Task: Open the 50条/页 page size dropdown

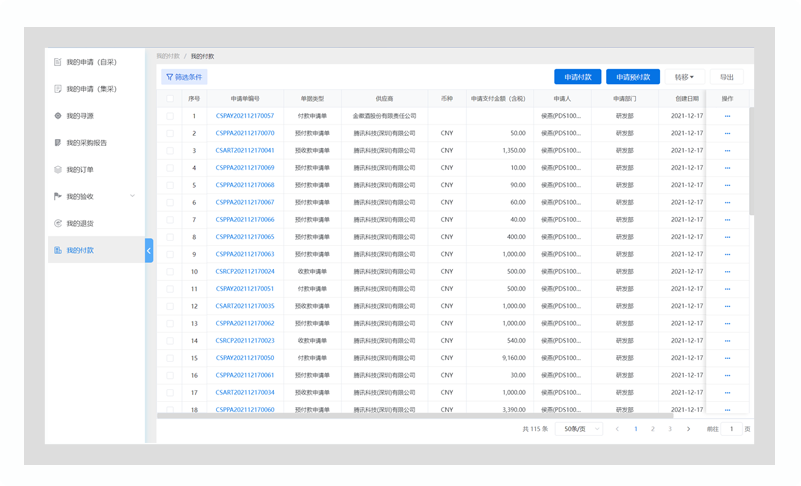Action: click(579, 429)
